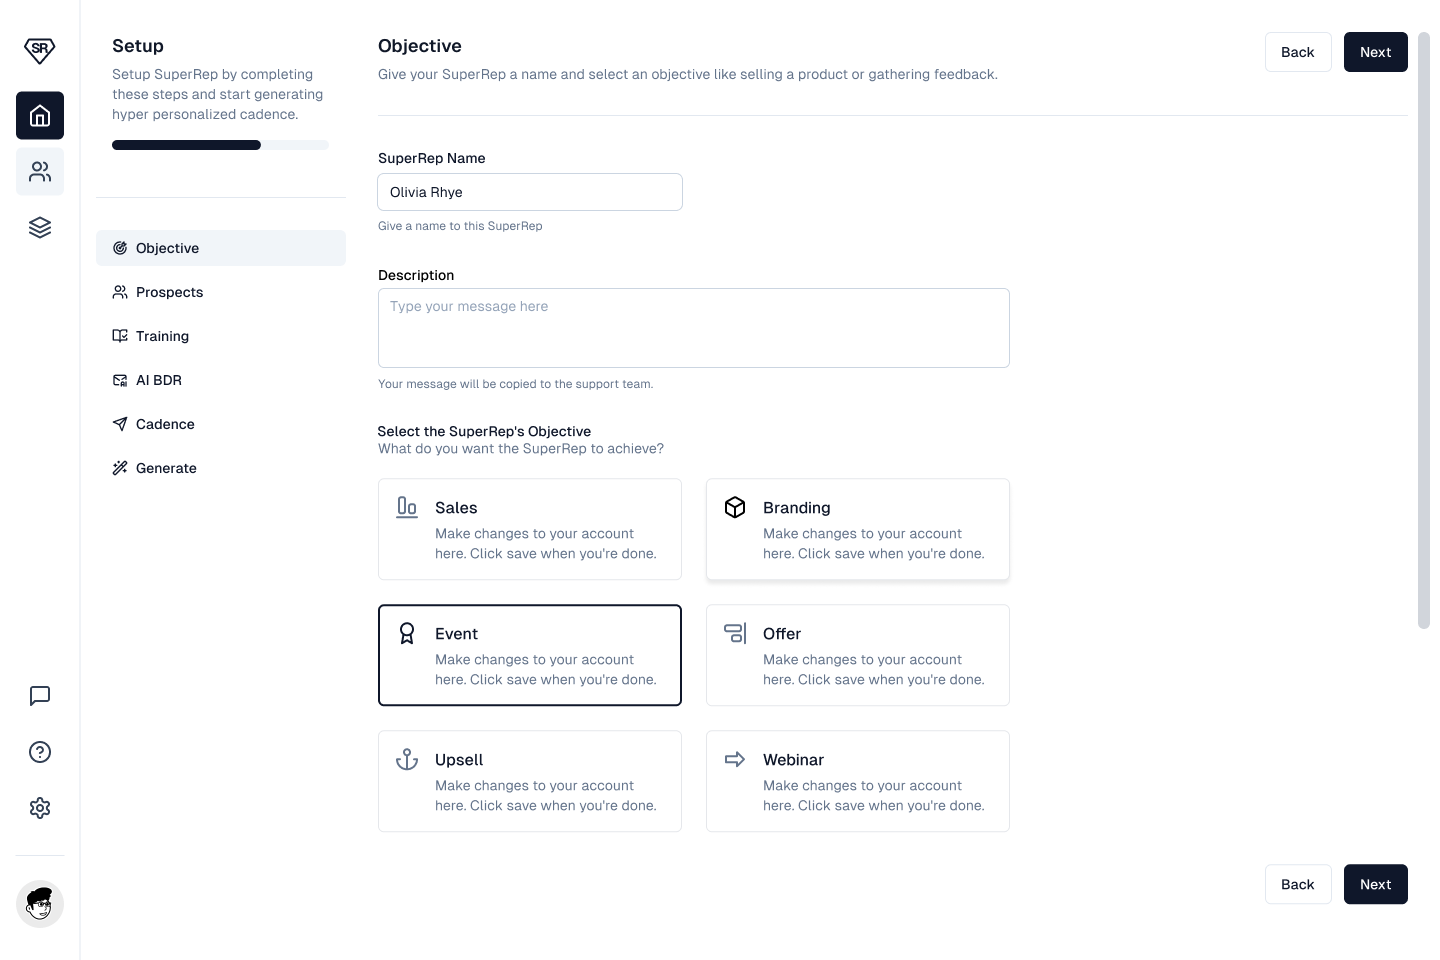Open the settings gear icon

coord(40,808)
